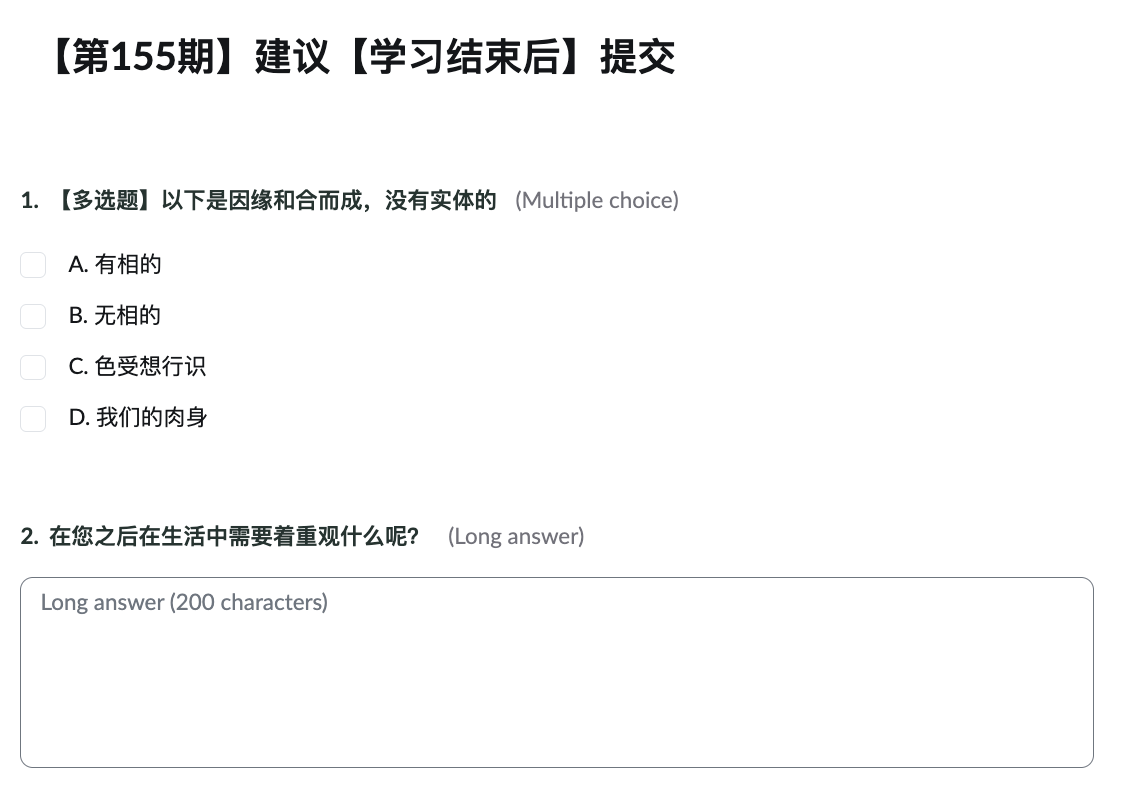Click the question number 1.
This screenshot has width=1132, height=802.
29,201
